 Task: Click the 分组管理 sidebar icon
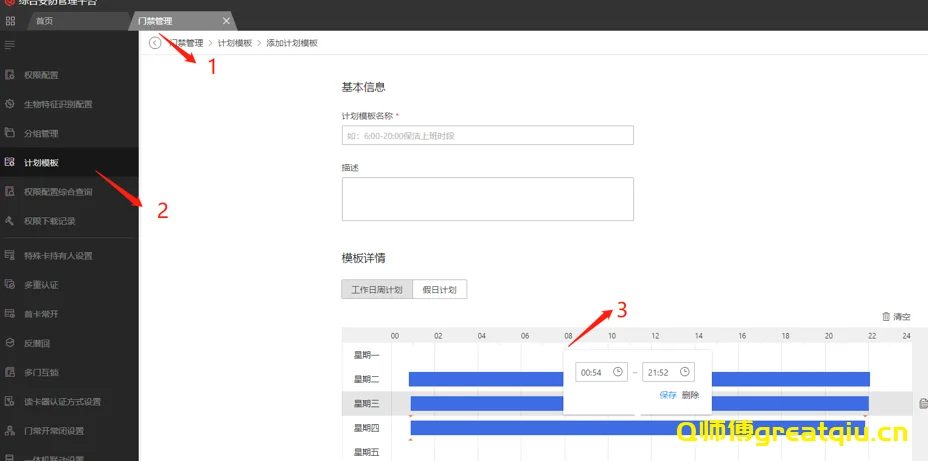click(10, 133)
